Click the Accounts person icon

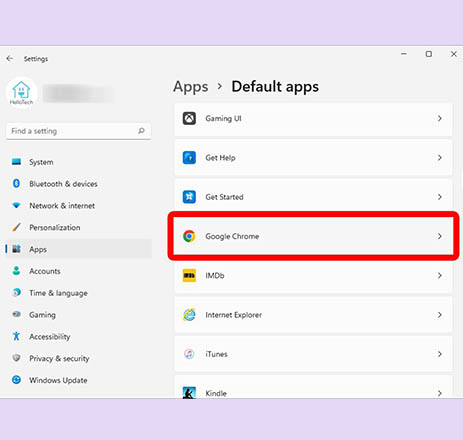click(x=16, y=271)
